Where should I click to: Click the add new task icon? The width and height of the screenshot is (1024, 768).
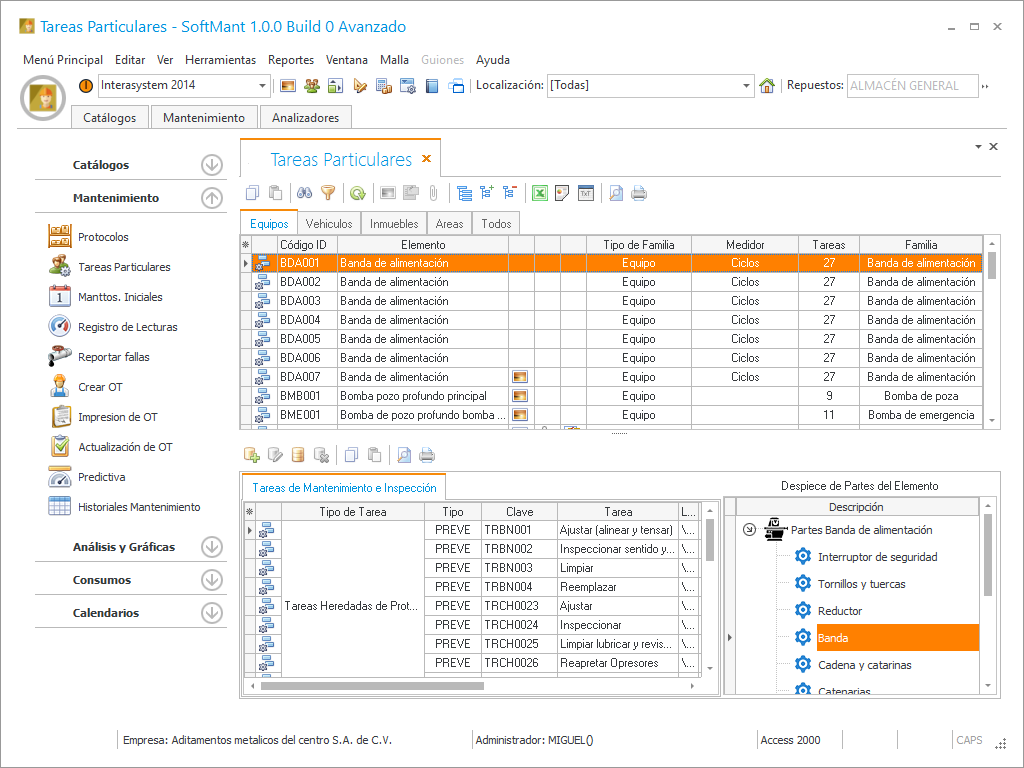coord(252,455)
